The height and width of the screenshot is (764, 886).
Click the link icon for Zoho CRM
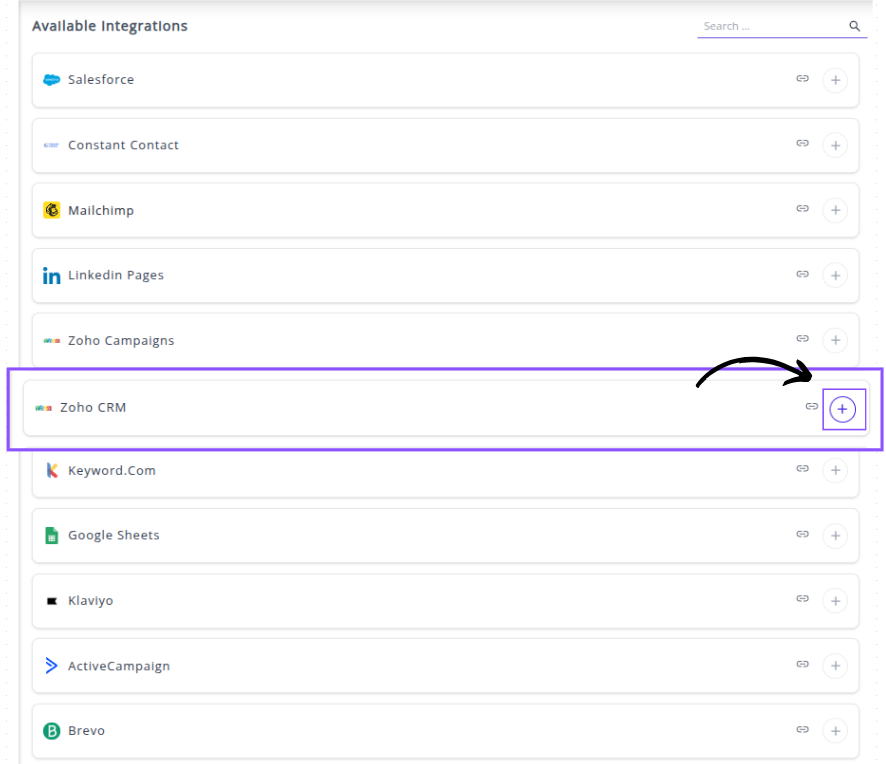coord(812,407)
